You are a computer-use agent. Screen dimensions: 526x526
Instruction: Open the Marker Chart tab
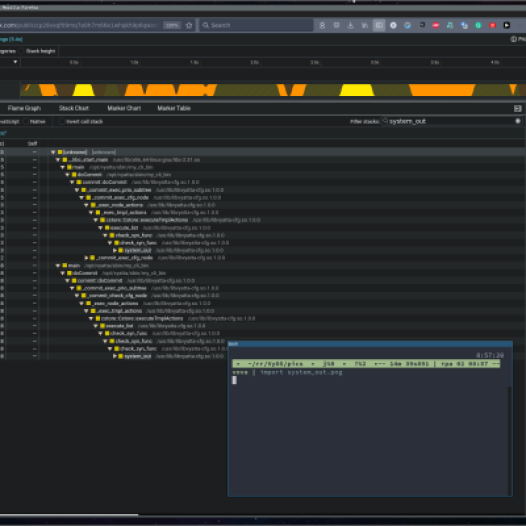click(x=124, y=108)
